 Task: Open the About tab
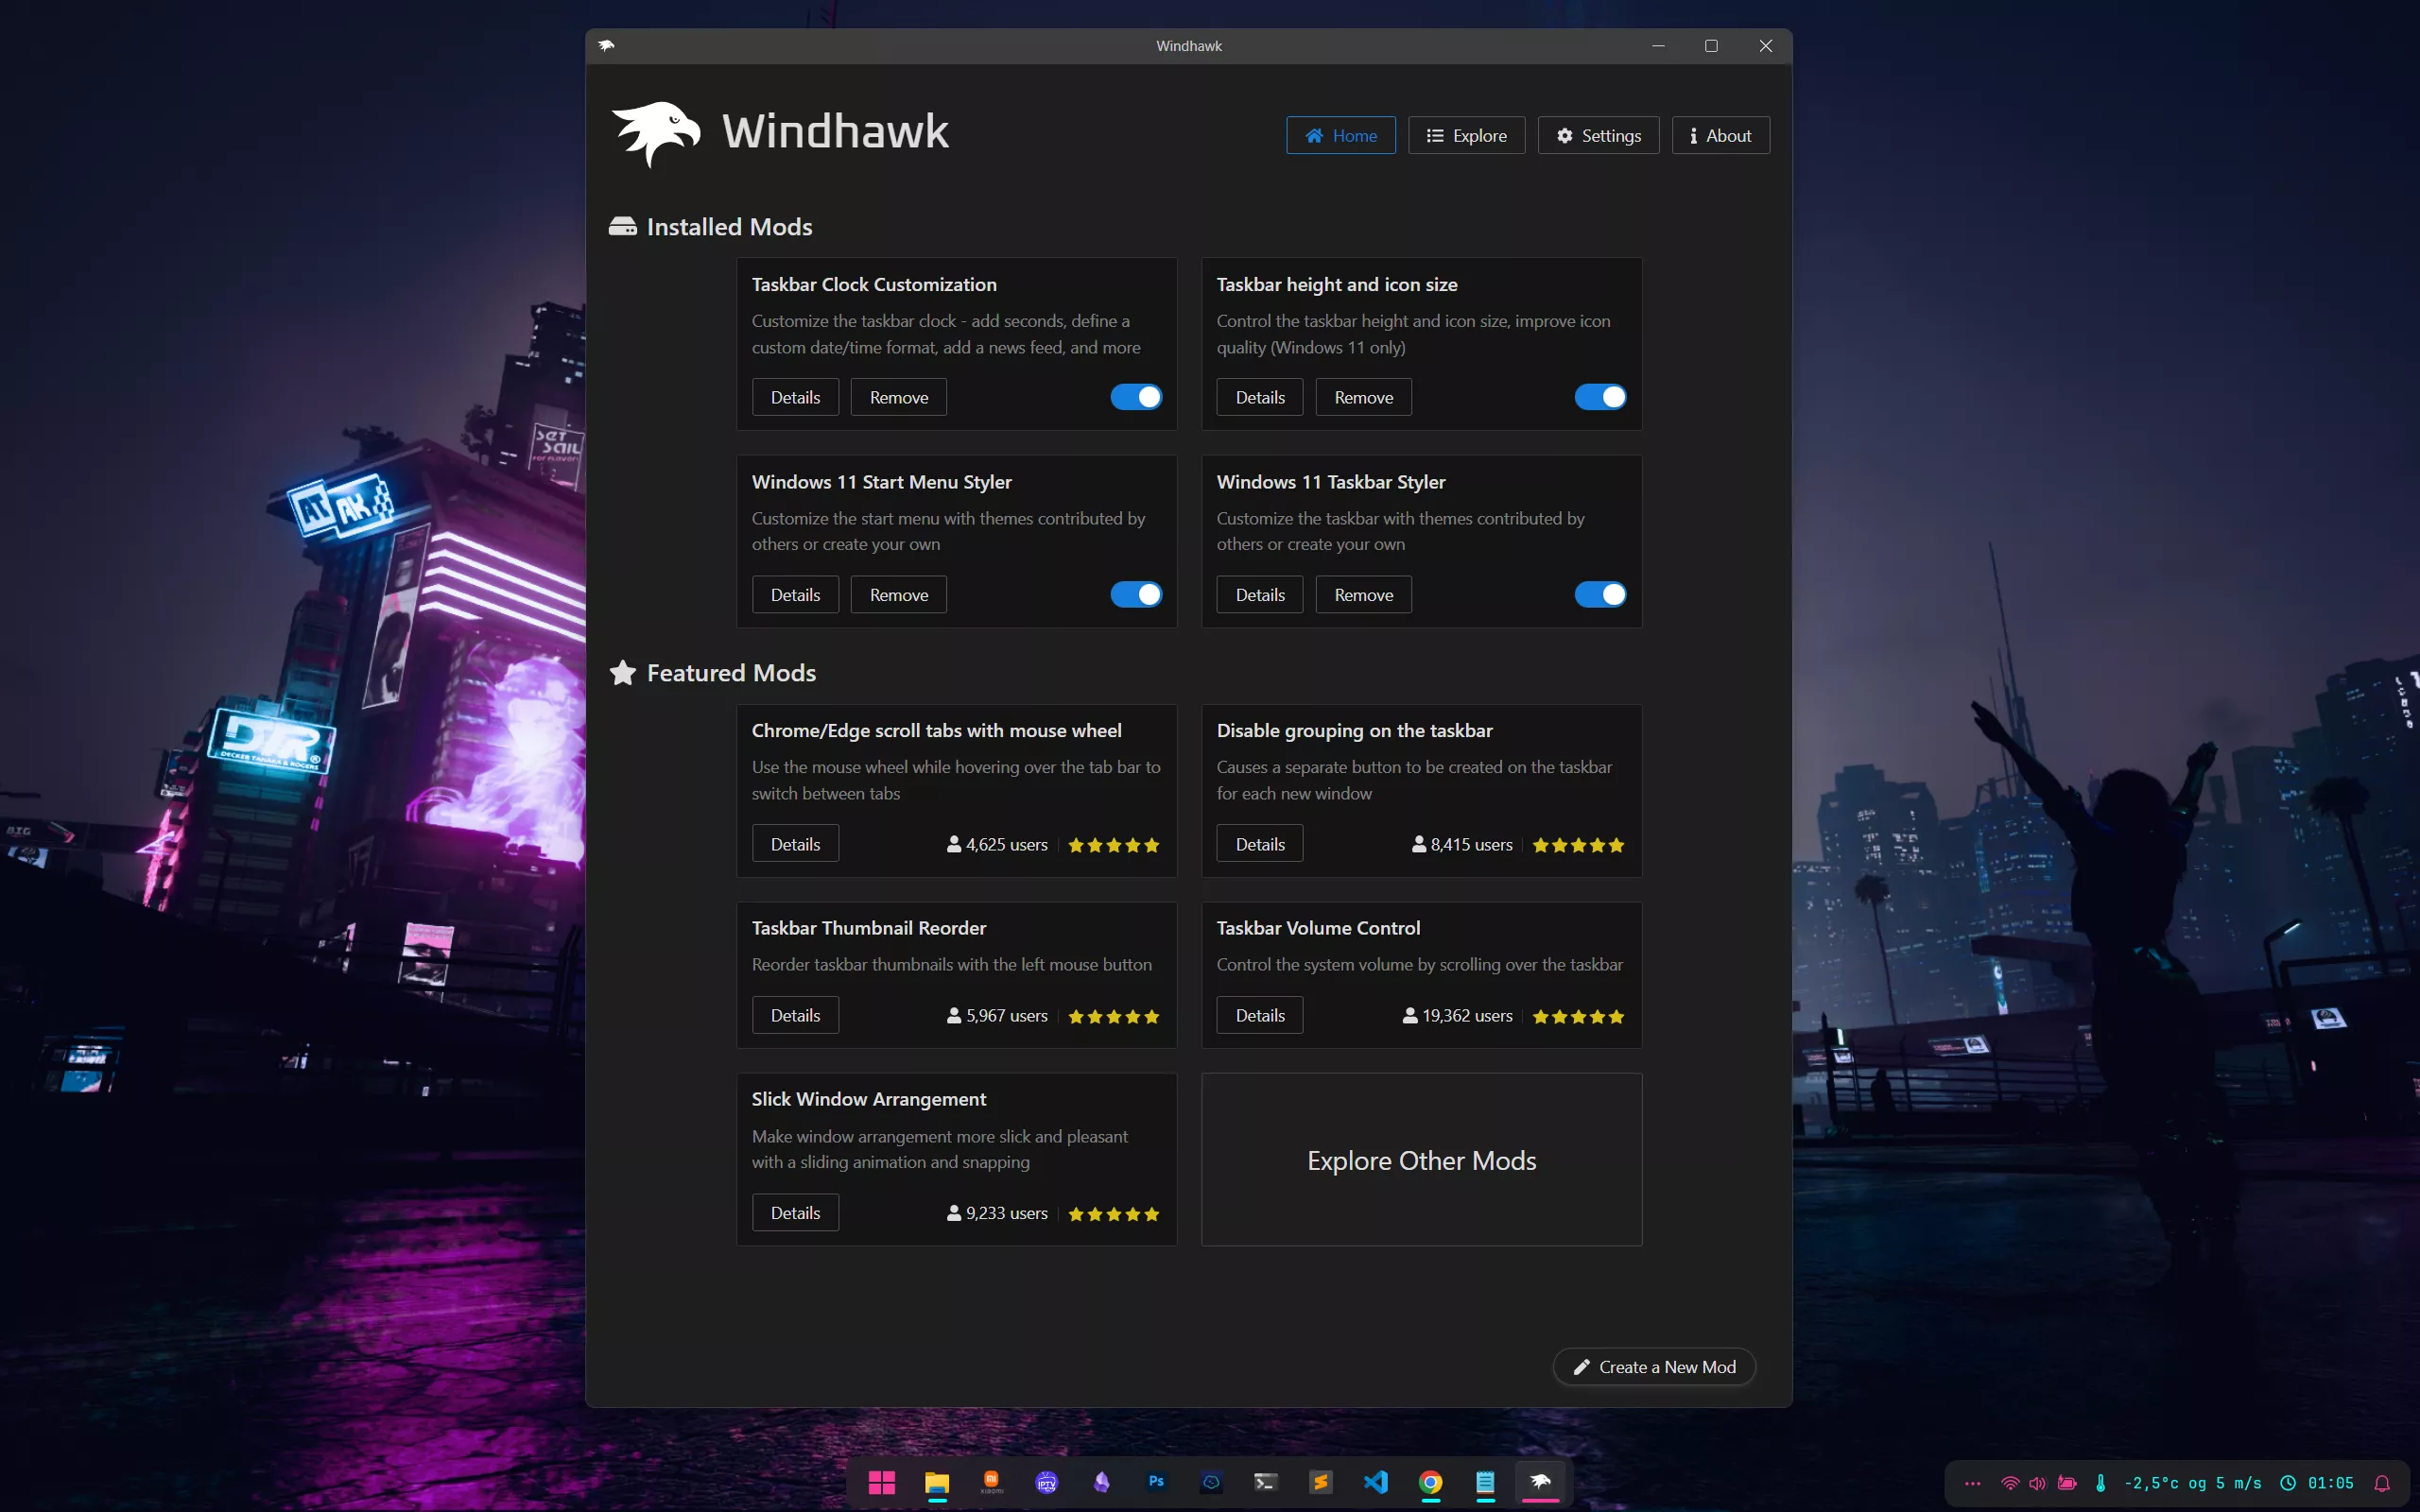click(1720, 135)
